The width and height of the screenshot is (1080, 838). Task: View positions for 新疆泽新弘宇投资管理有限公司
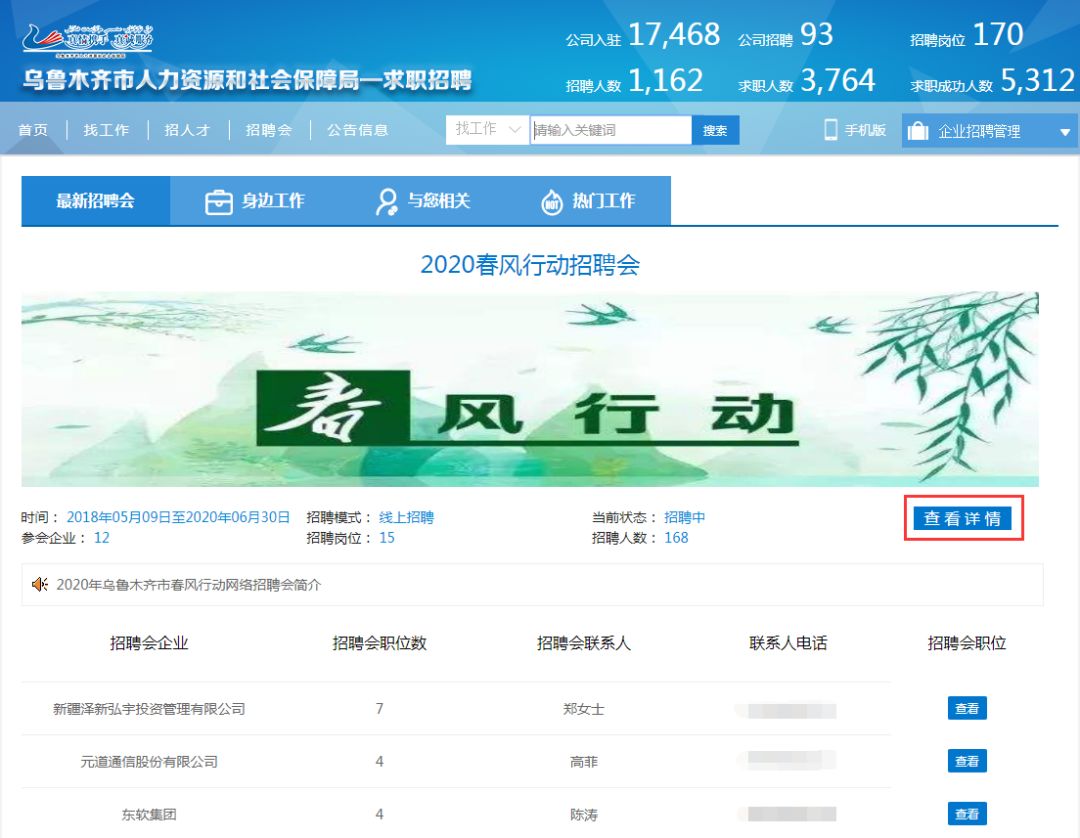967,708
